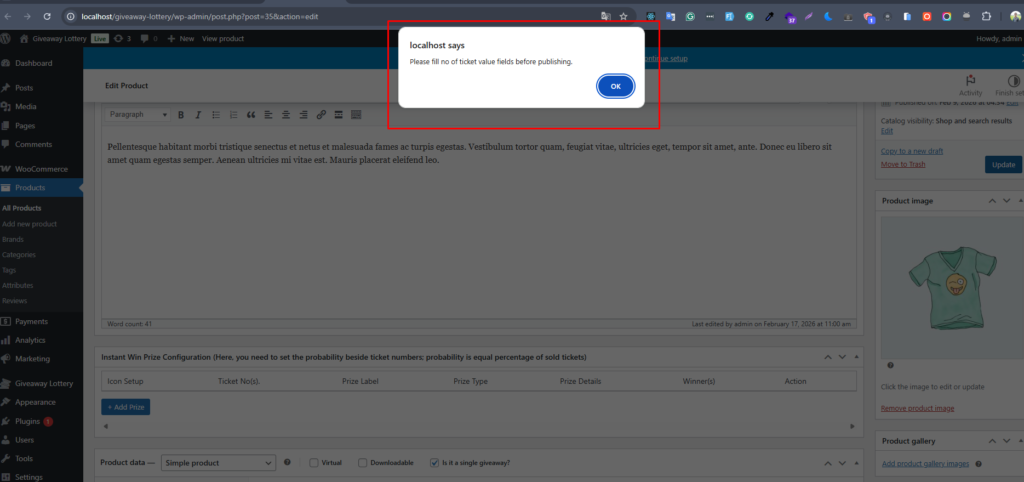Click the Product data help icon

(x=288, y=463)
